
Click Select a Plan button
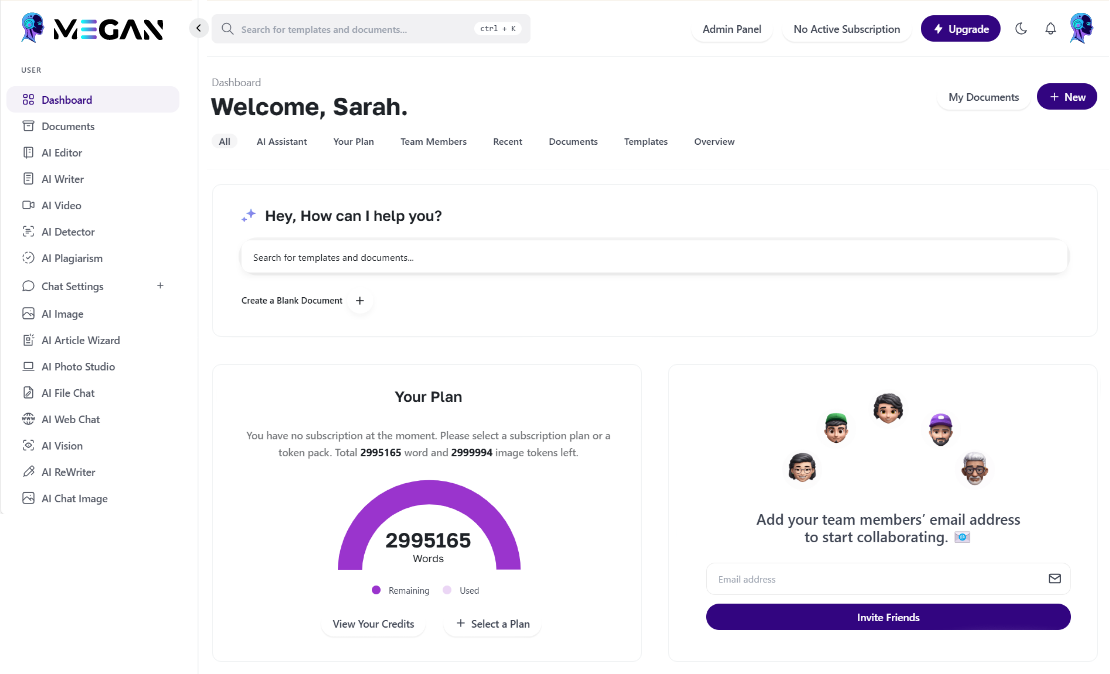click(x=493, y=624)
